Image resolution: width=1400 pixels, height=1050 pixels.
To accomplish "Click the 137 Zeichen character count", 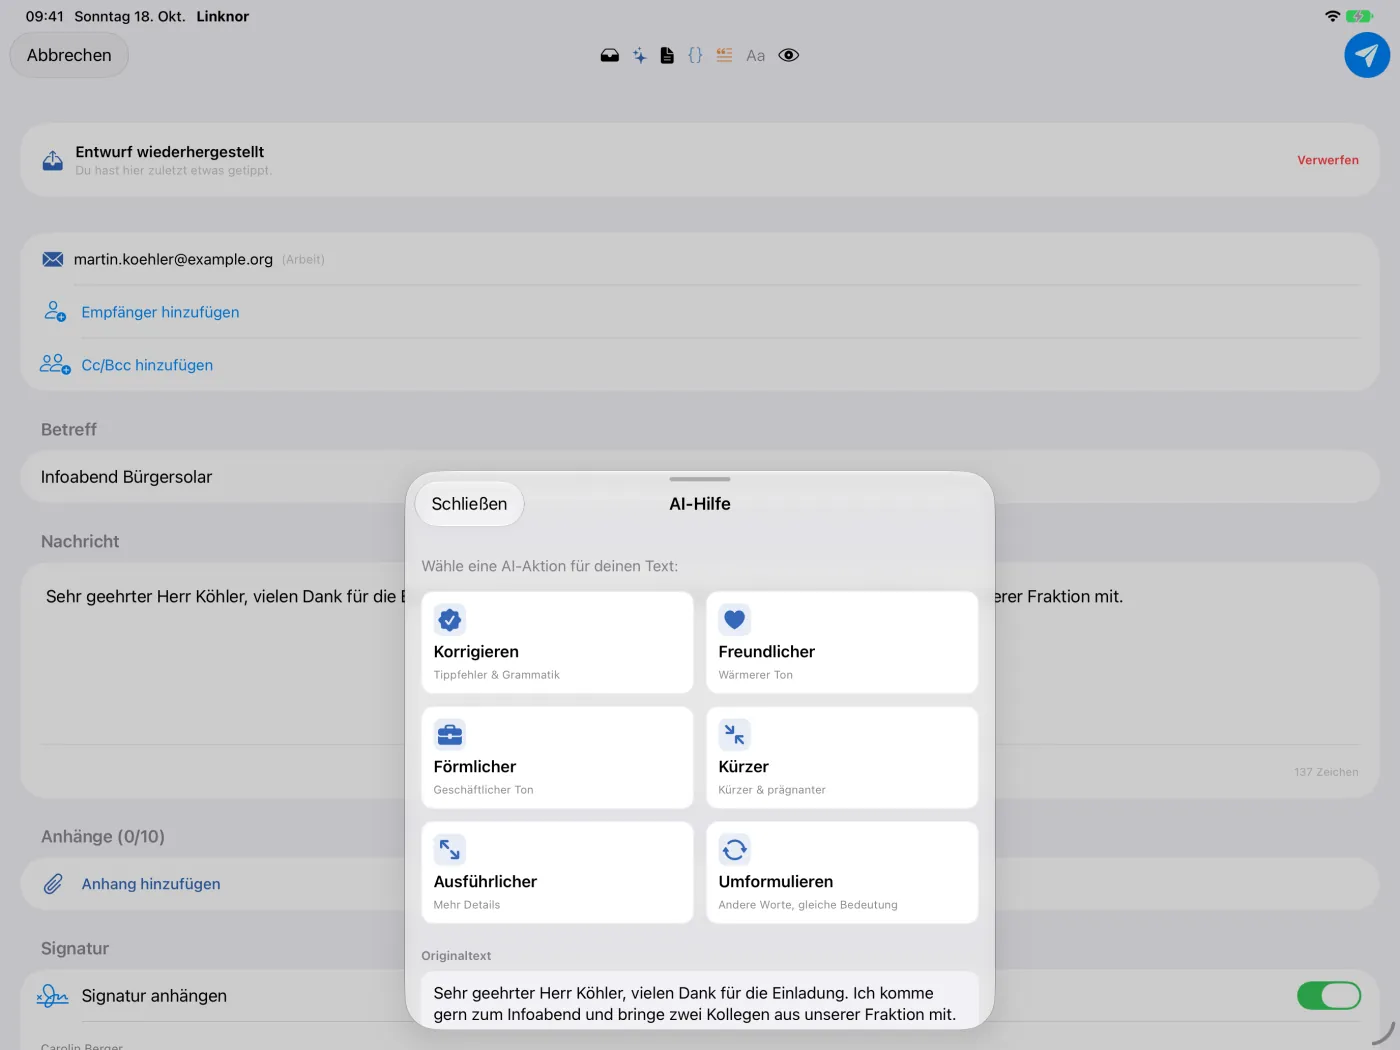I will (x=1326, y=772).
